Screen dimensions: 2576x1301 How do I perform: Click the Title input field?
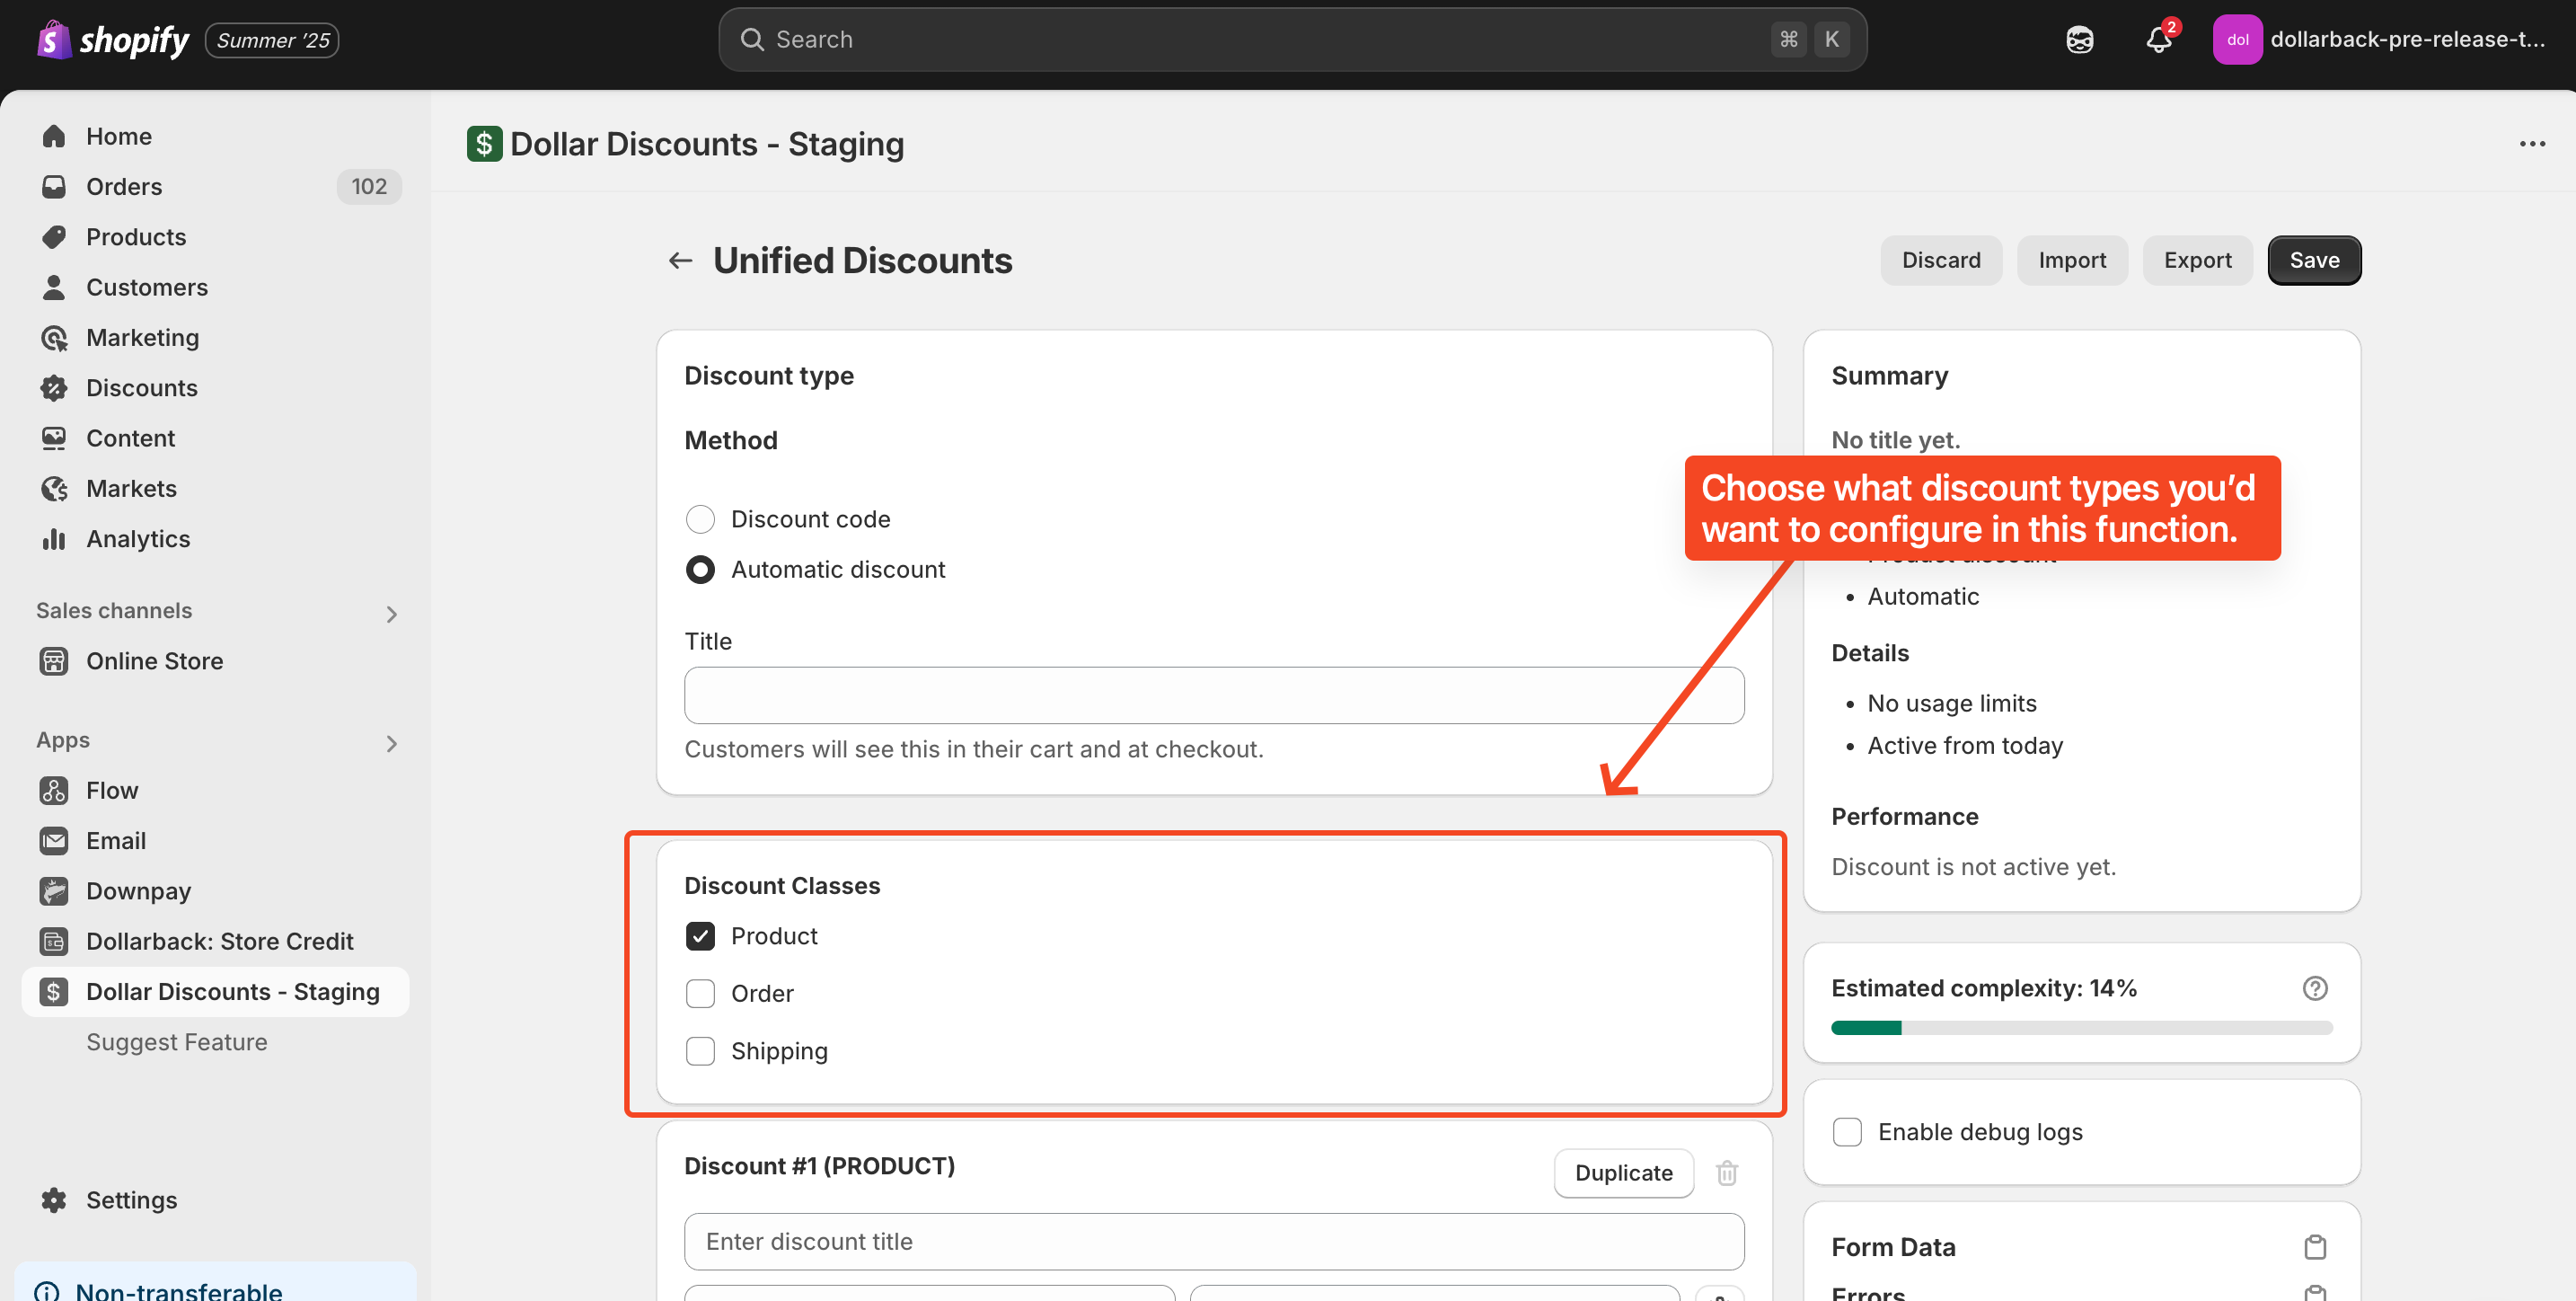[1213, 696]
